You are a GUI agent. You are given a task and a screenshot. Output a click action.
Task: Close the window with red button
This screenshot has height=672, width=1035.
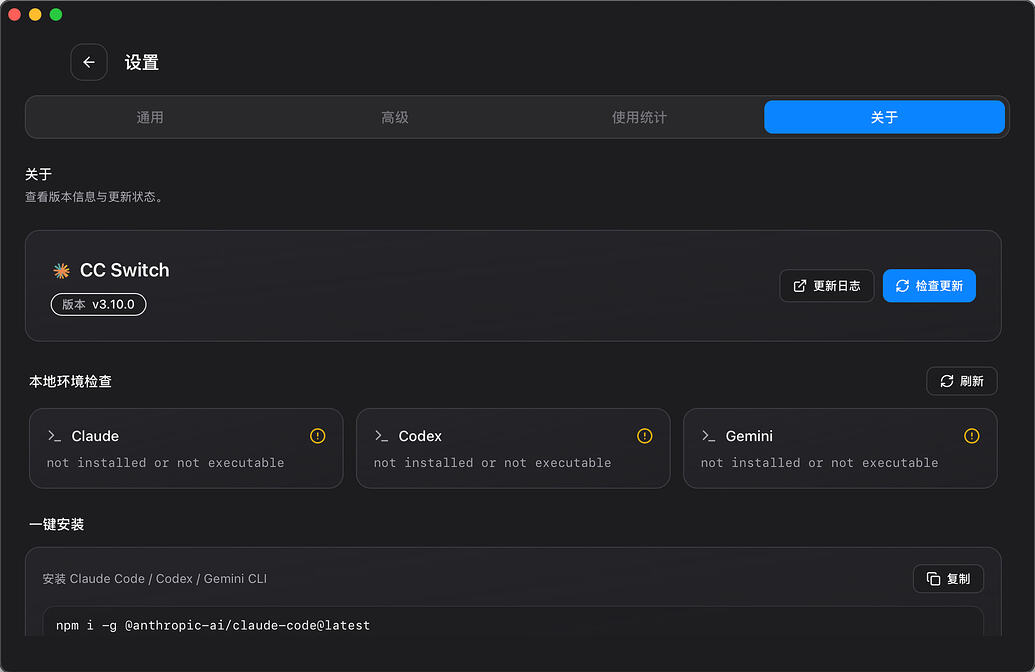pos(15,15)
